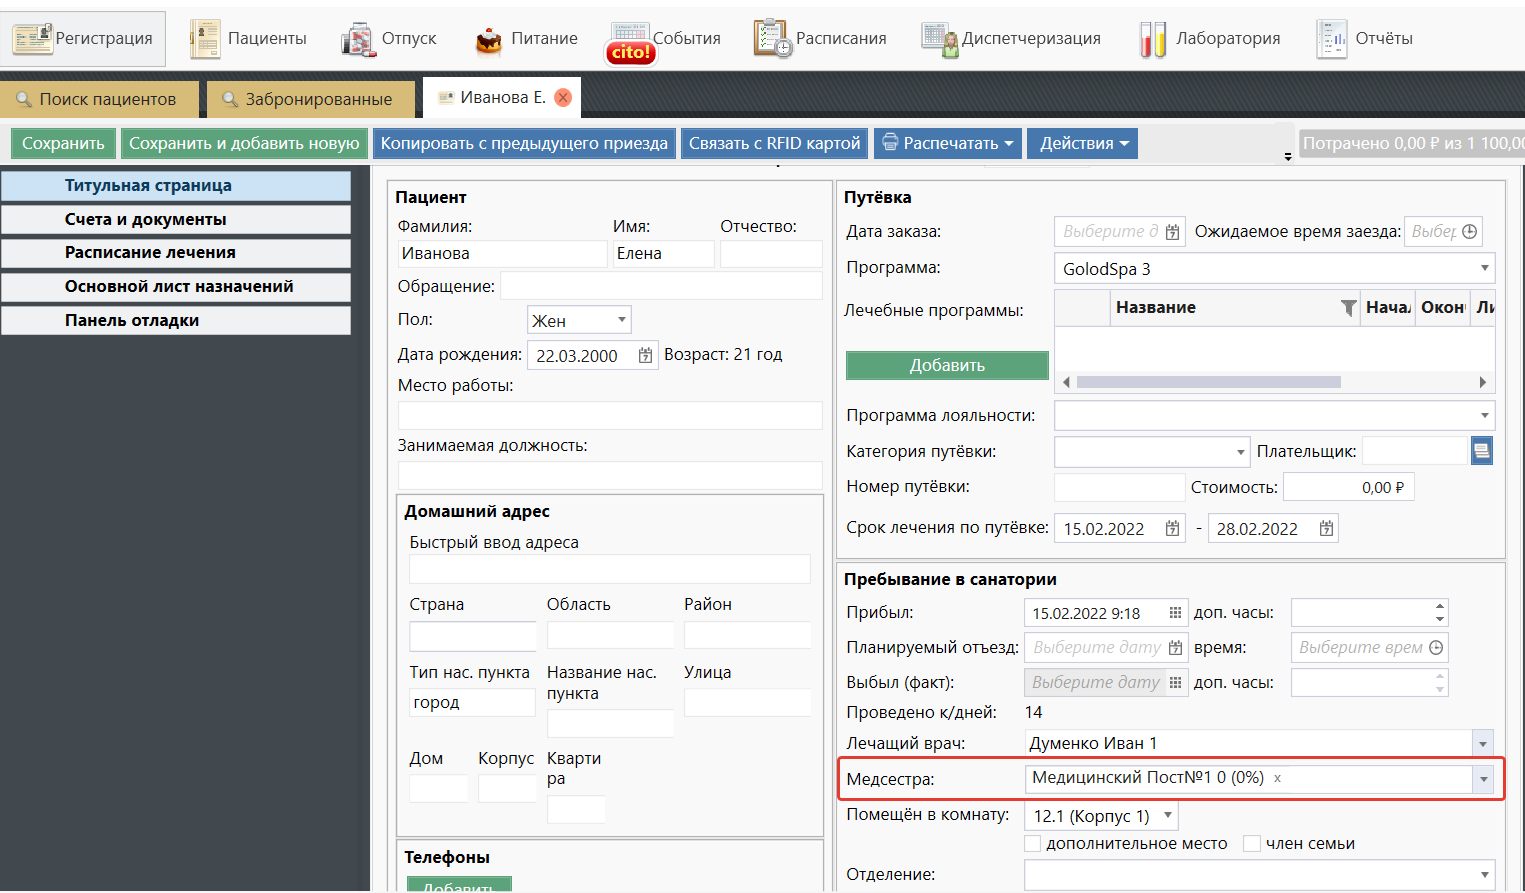The width and height of the screenshot is (1525, 893).
Task: Expand the Пол dropdown
Action: pos(621,320)
